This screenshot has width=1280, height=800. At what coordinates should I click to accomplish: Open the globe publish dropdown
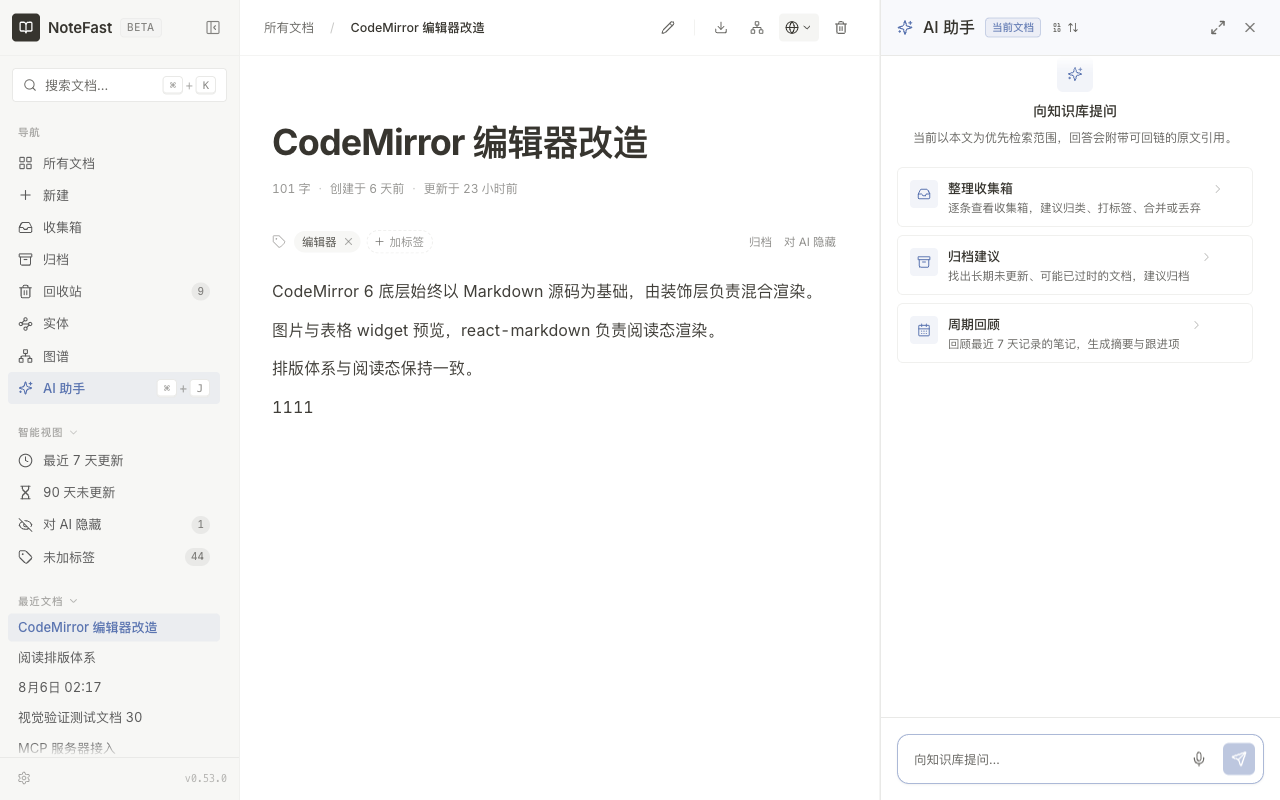pos(799,28)
